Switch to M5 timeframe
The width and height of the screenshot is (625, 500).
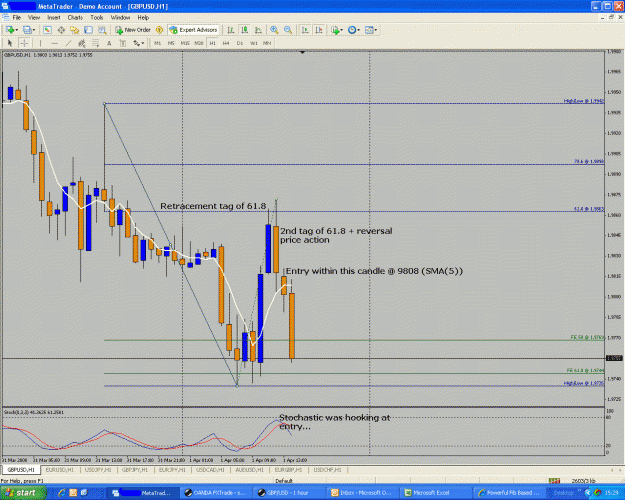[x=171, y=43]
